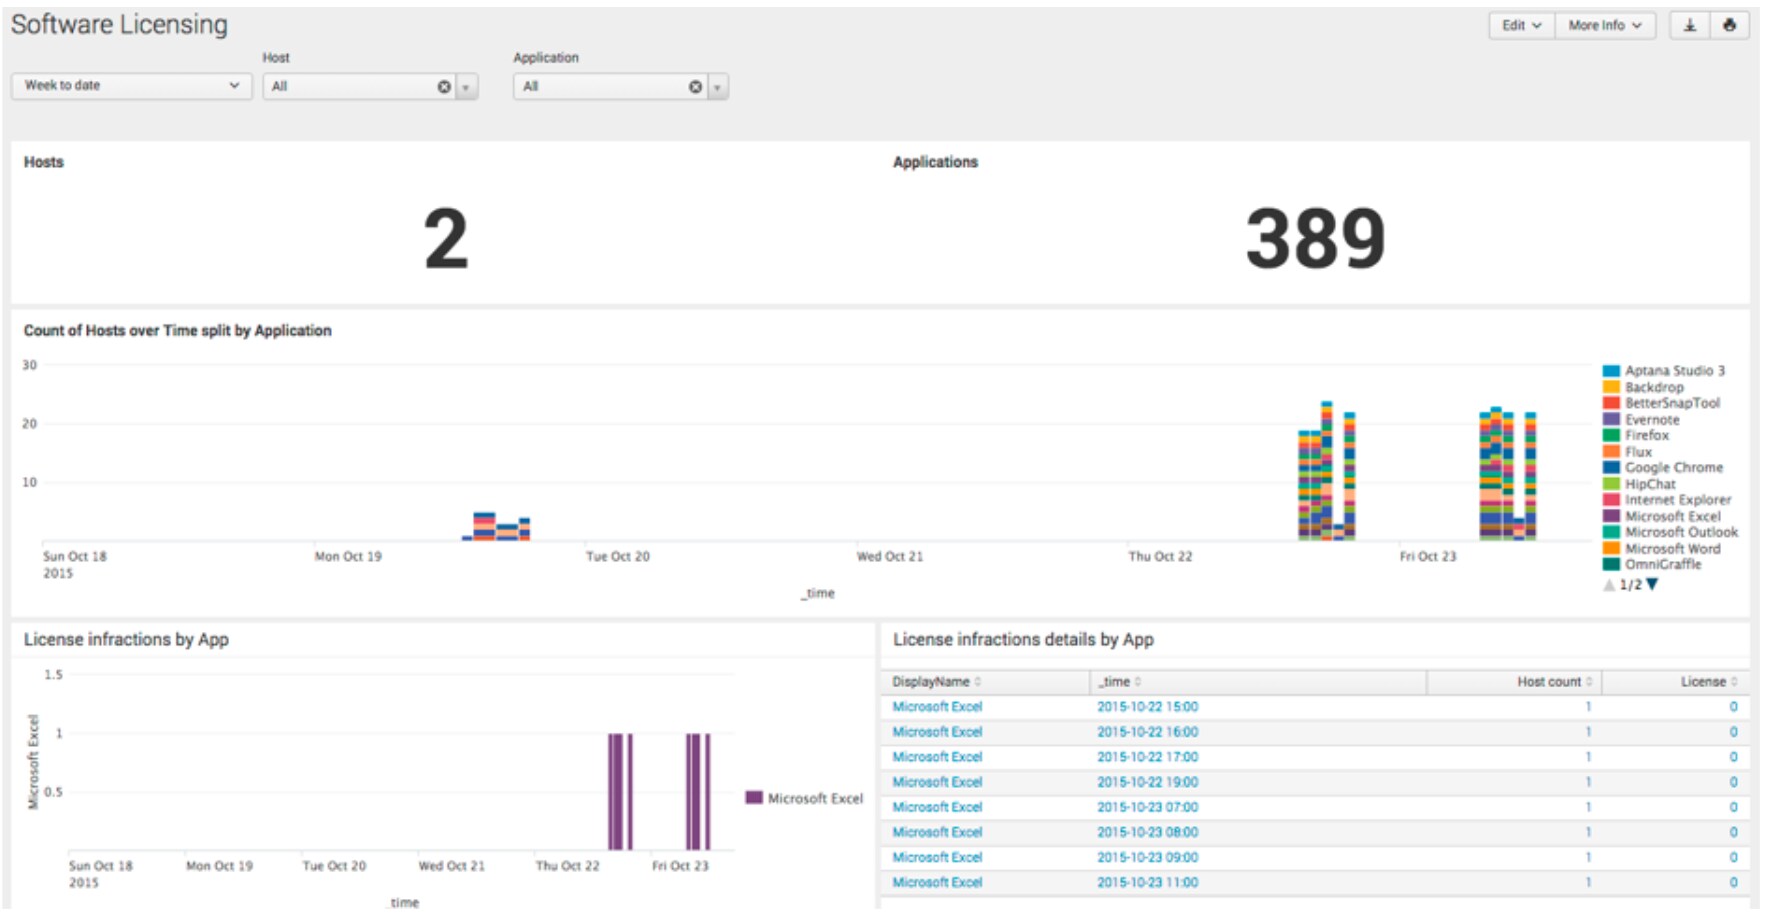Image resolution: width=1768 pixels, height=914 pixels.
Task: Open the Week to date time picker
Action: pyautogui.click(x=131, y=86)
